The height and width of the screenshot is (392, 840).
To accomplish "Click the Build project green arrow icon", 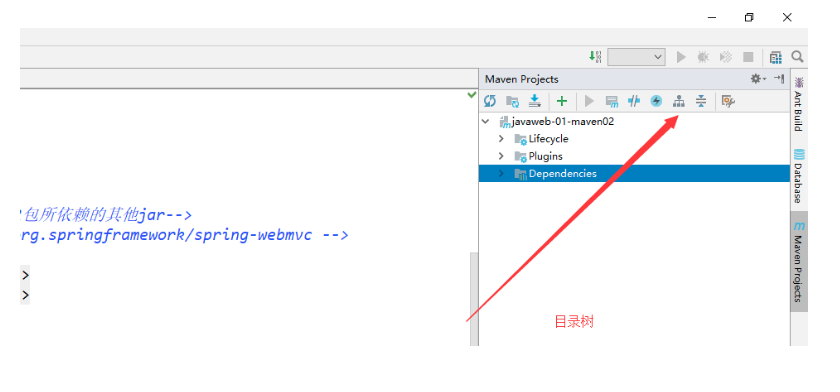I will click(595, 56).
